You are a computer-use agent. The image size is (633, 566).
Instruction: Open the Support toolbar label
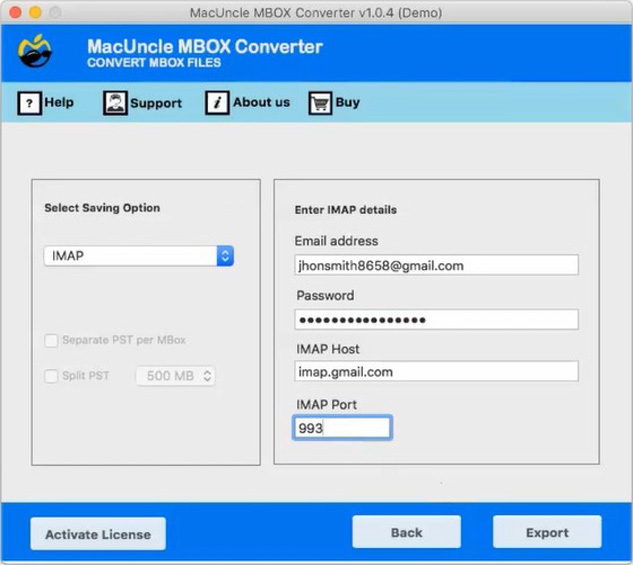coord(156,103)
